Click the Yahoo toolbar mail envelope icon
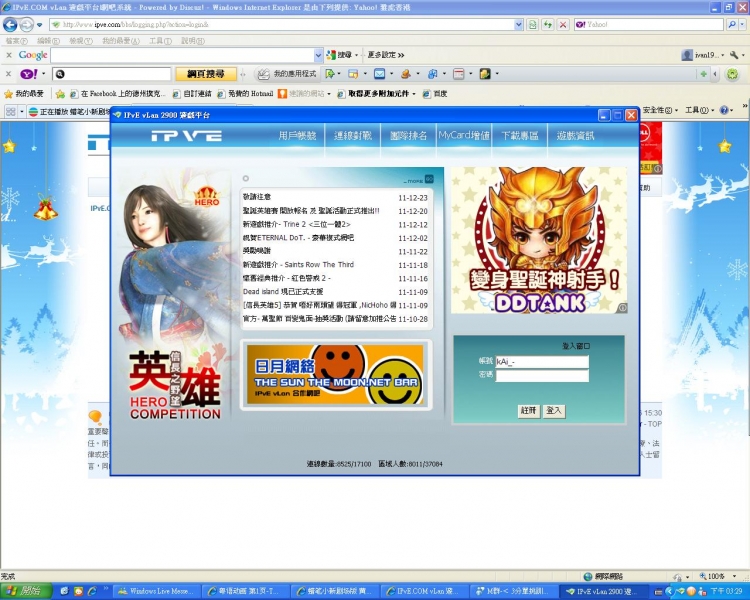The width and height of the screenshot is (750, 600). pyautogui.click(x=379, y=74)
